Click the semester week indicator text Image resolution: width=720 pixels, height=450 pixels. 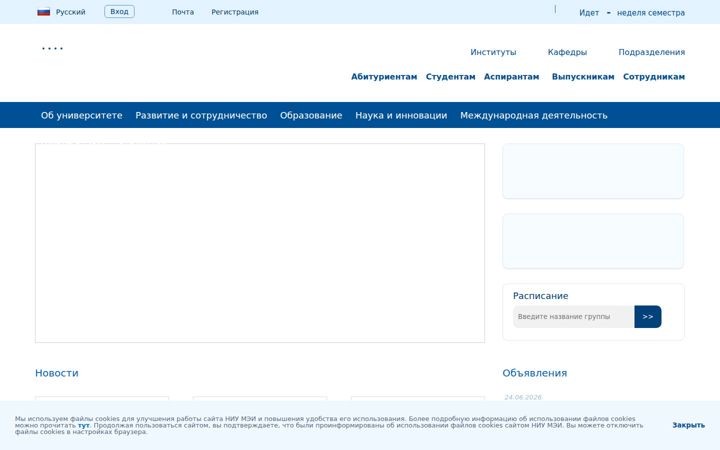[x=632, y=13]
